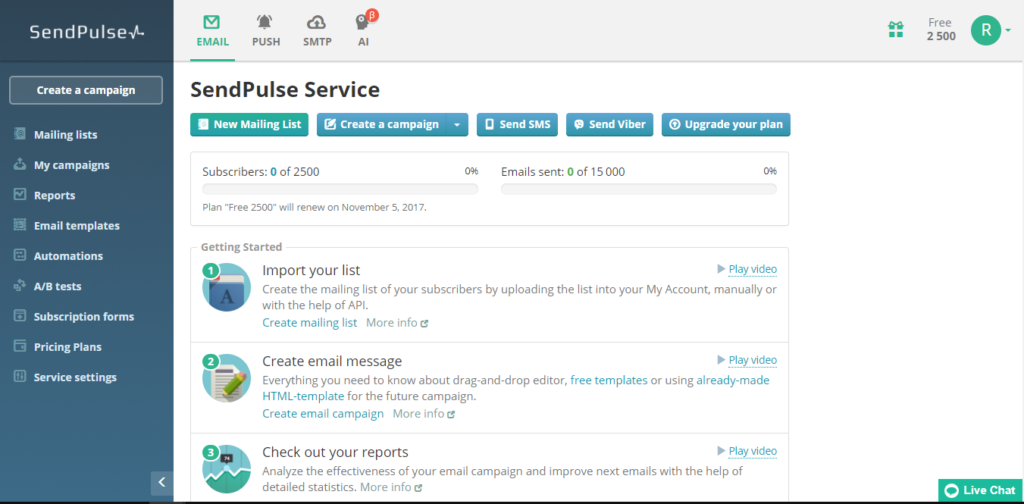This screenshot has height=504, width=1024.
Task: Click the EMAIL envelope icon
Action: click(212, 22)
